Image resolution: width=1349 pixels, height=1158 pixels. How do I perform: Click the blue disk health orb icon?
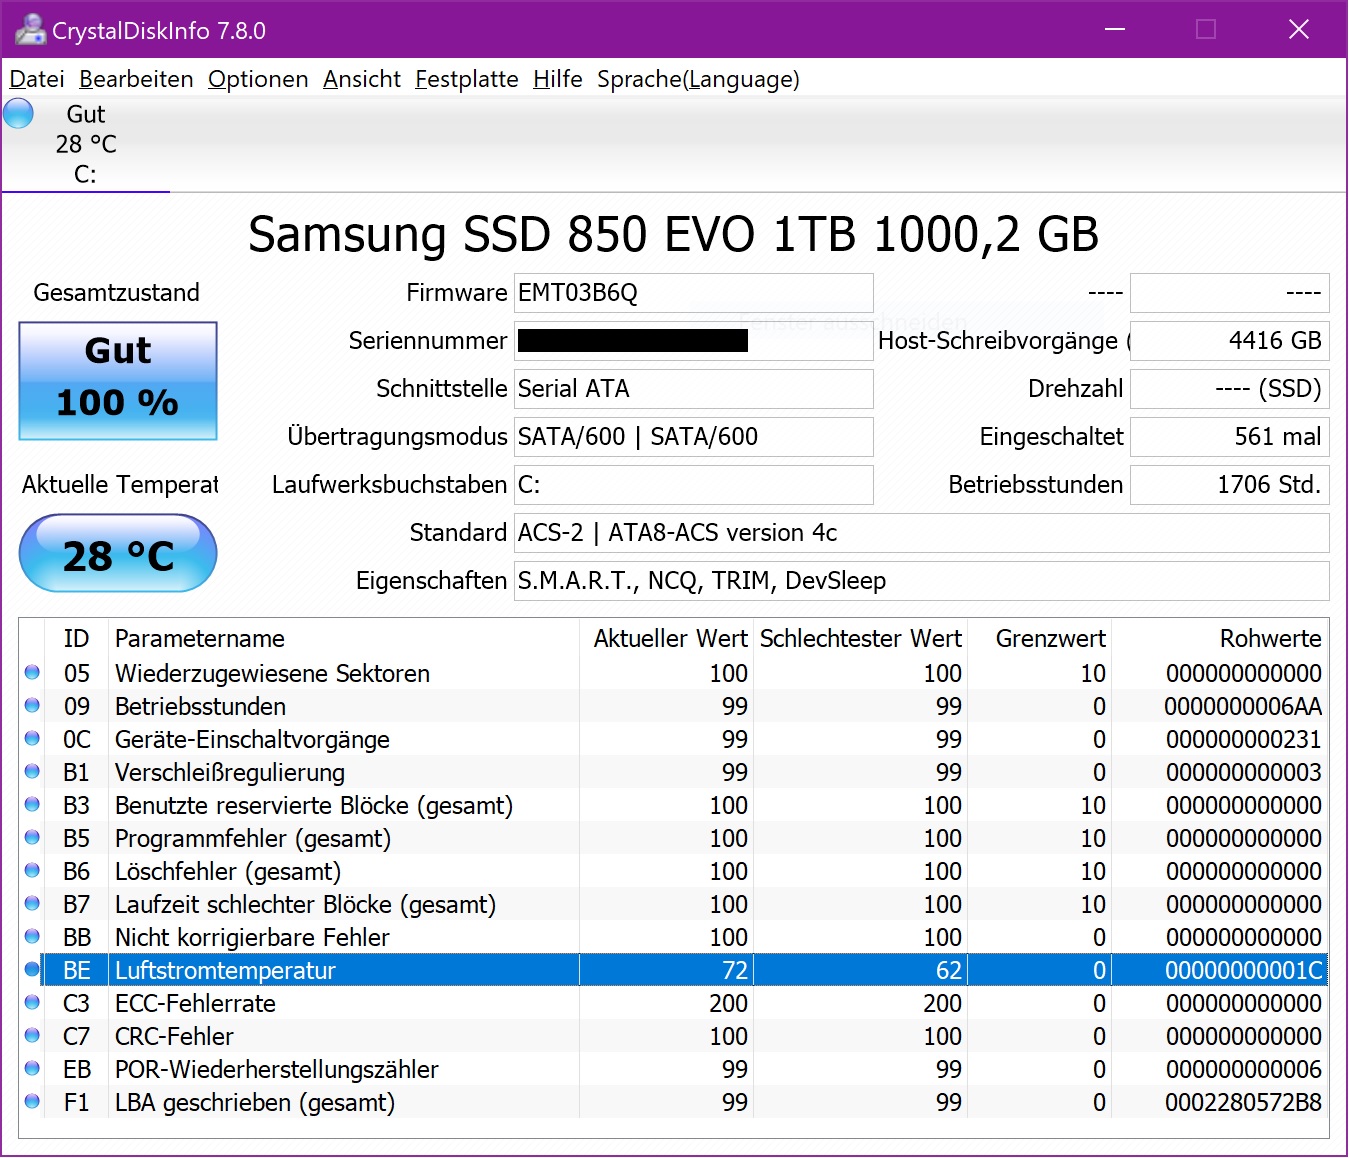[x=19, y=113]
